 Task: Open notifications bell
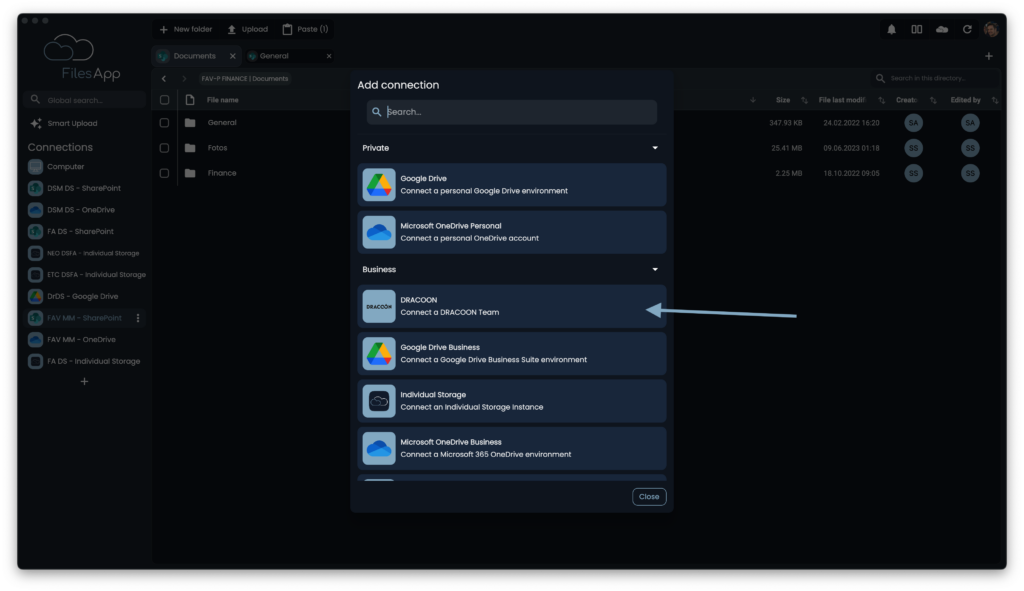pos(891,29)
